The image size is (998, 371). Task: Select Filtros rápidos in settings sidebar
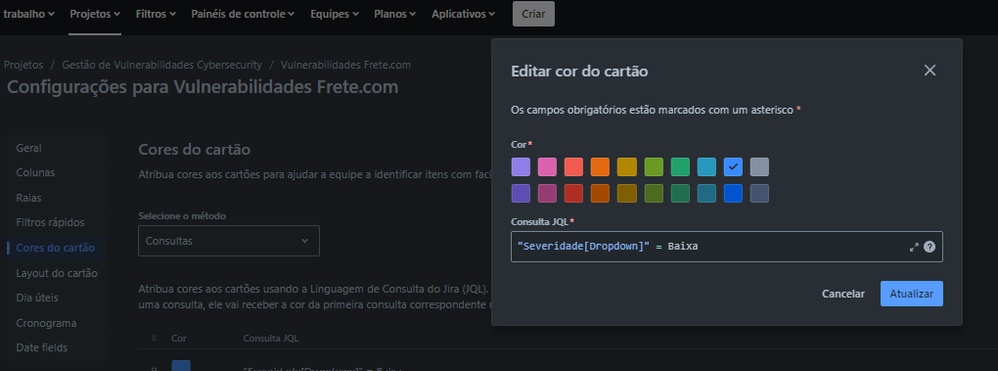tap(50, 223)
